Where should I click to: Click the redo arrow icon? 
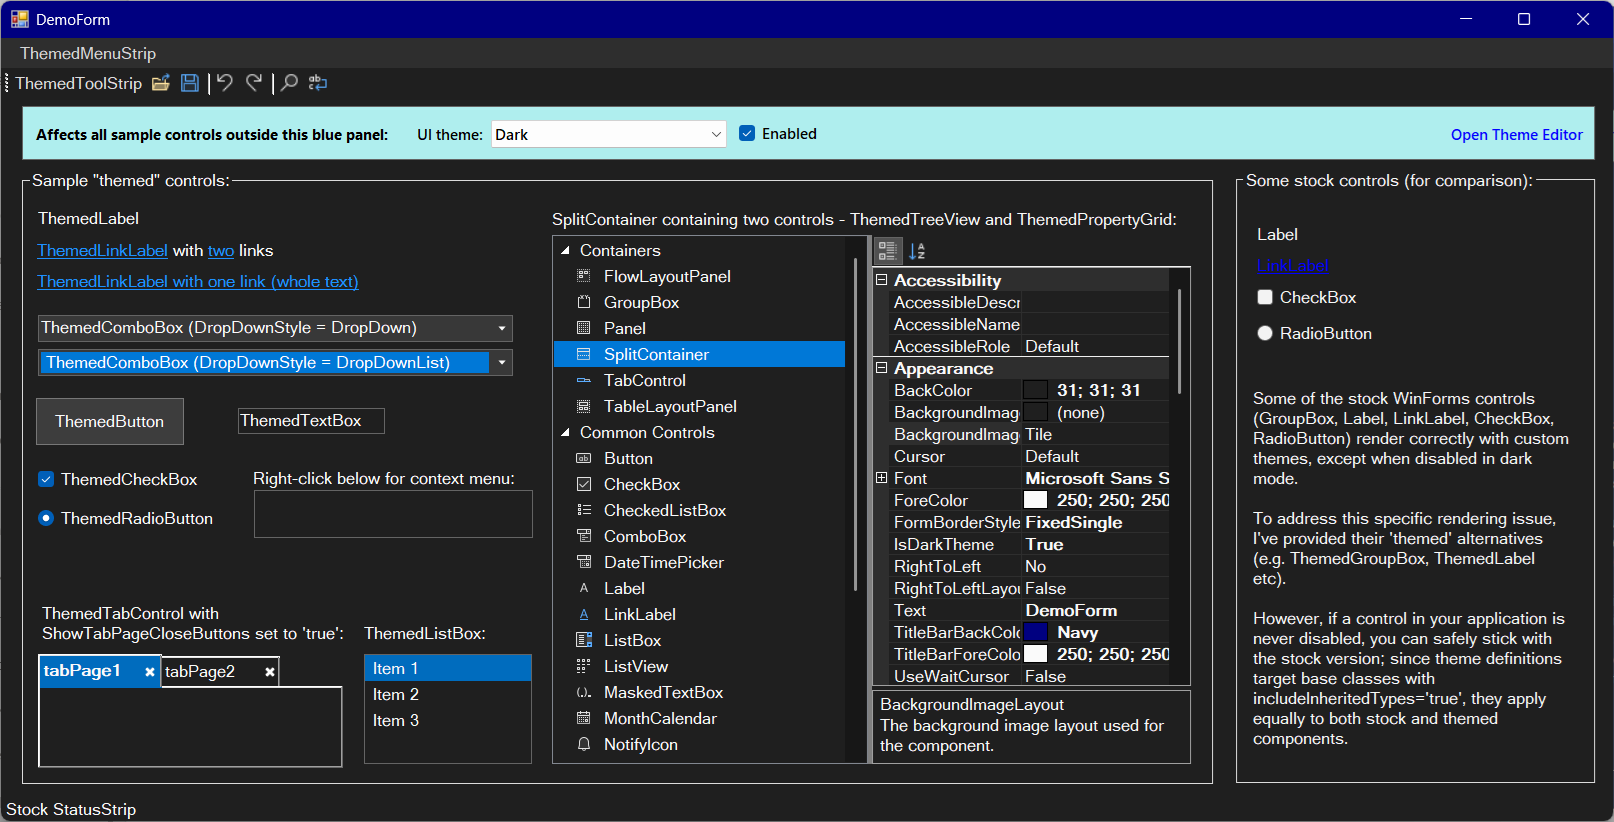(255, 83)
